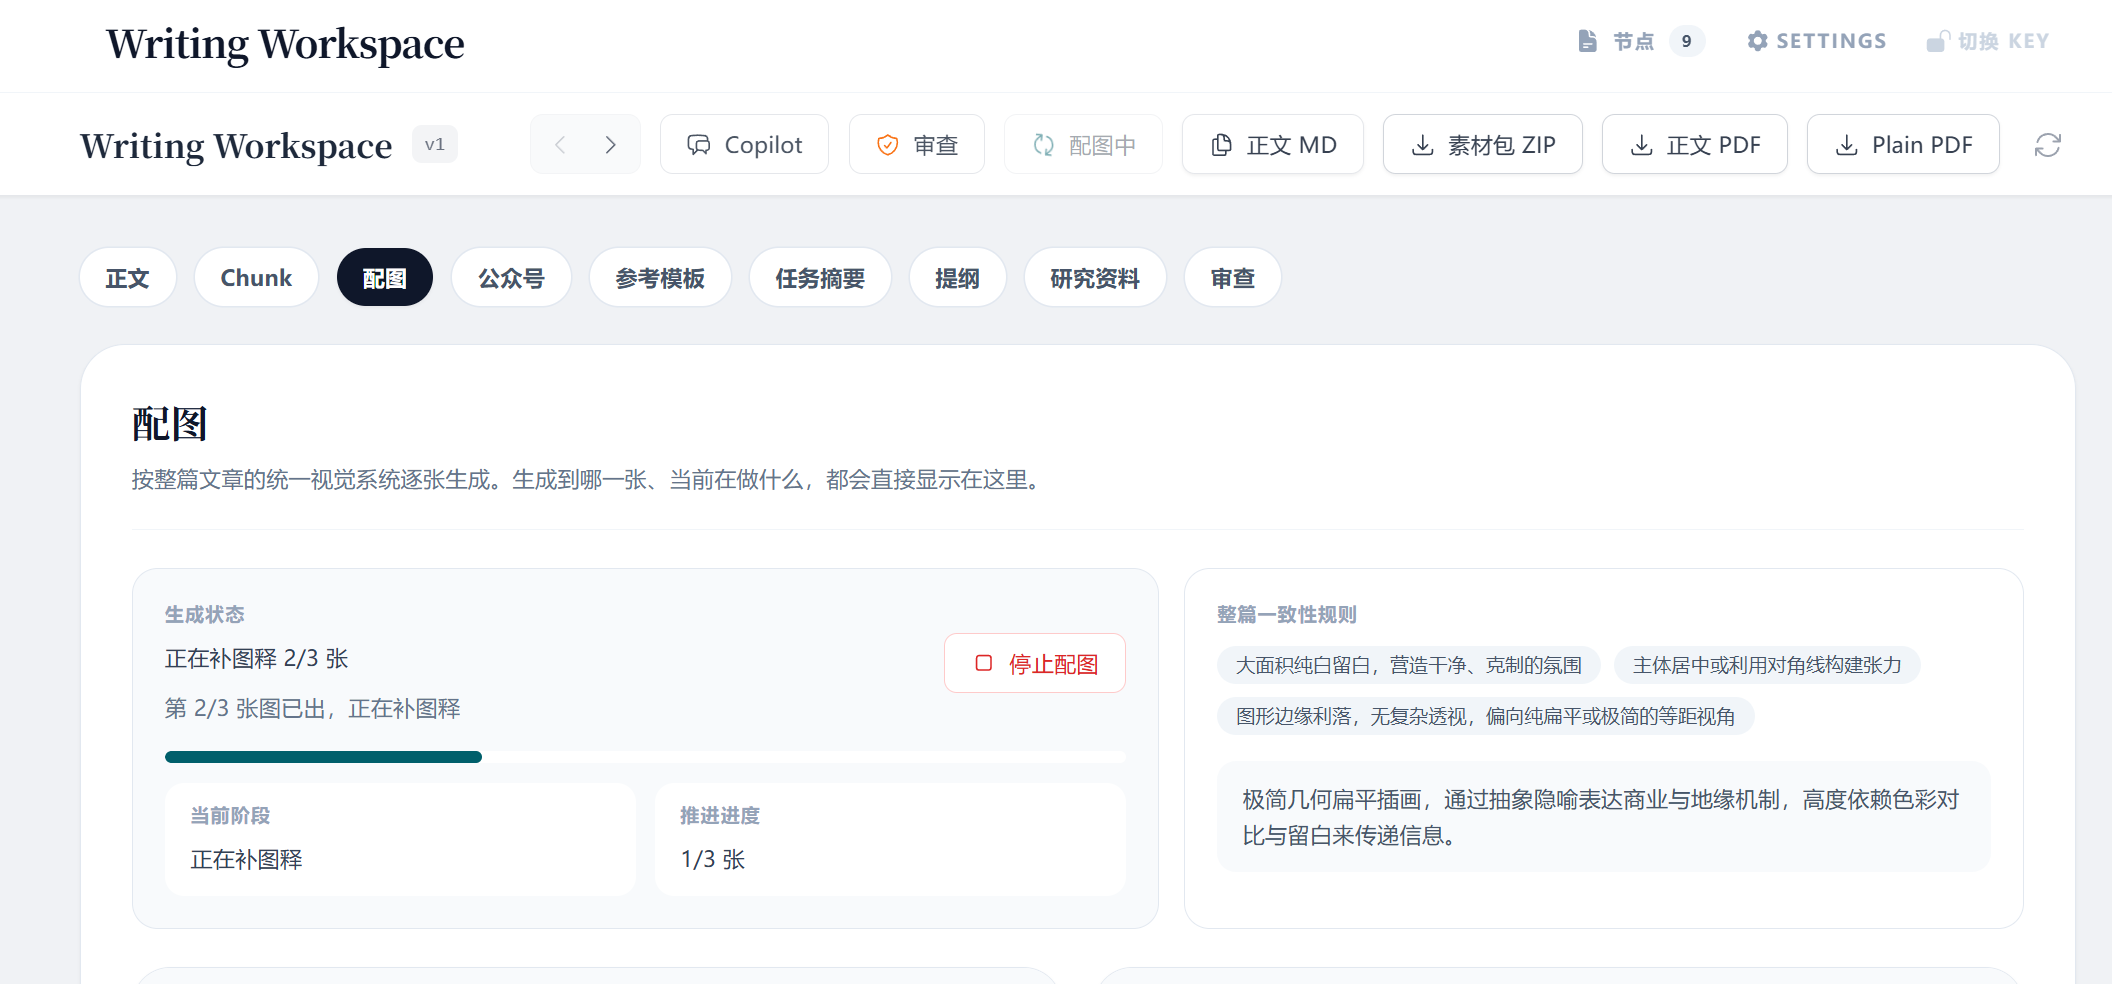This screenshot has height=984, width=2112.
Task: Click the image generation progress bar
Action: (645, 757)
